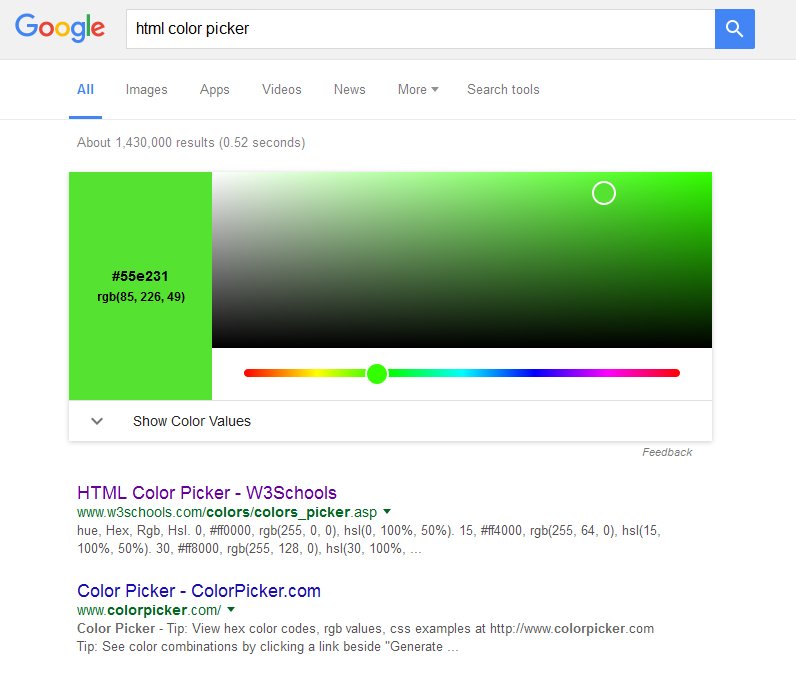Open the News tab
The height and width of the screenshot is (676, 796).
pos(349,90)
